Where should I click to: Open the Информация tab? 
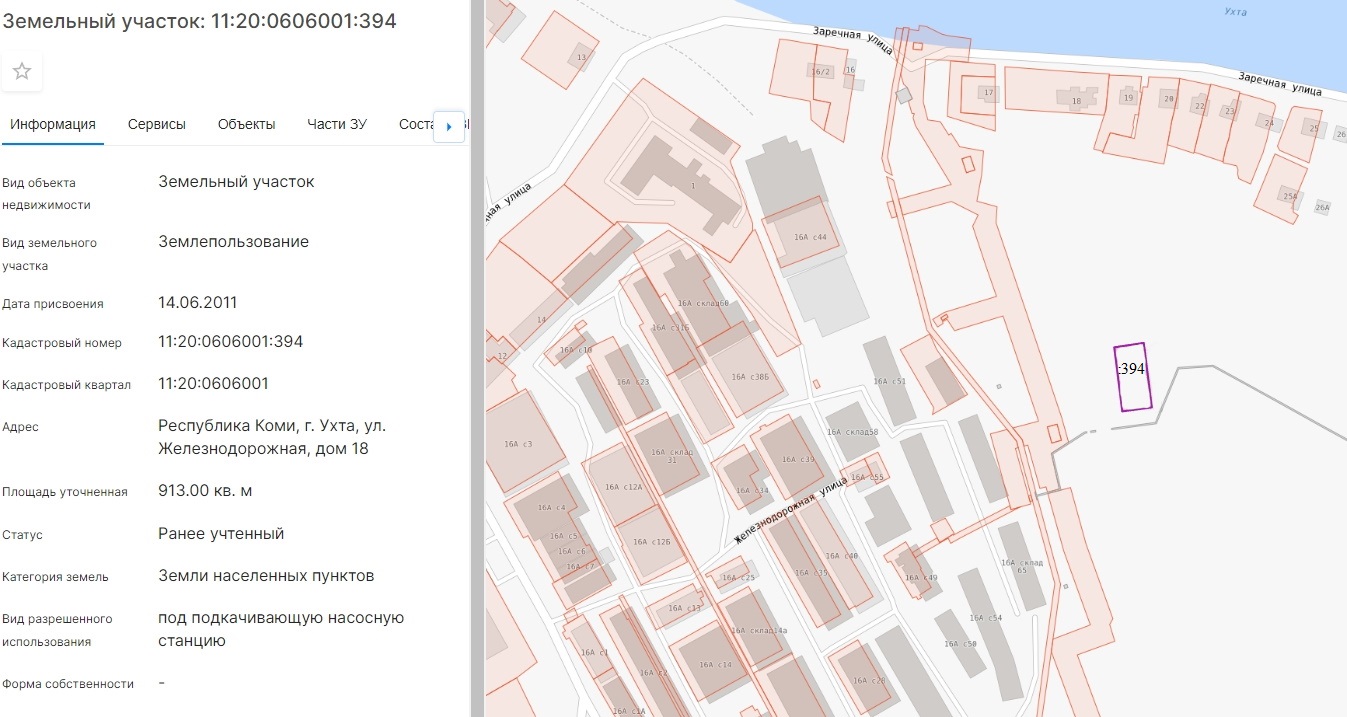click(x=53, y=125)
